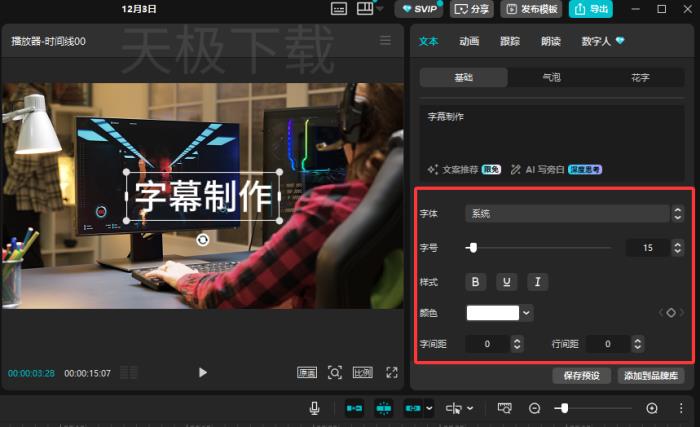The image size is (700, 427).
Task: Click the 保存预设 button
Action: pos(581,376)
